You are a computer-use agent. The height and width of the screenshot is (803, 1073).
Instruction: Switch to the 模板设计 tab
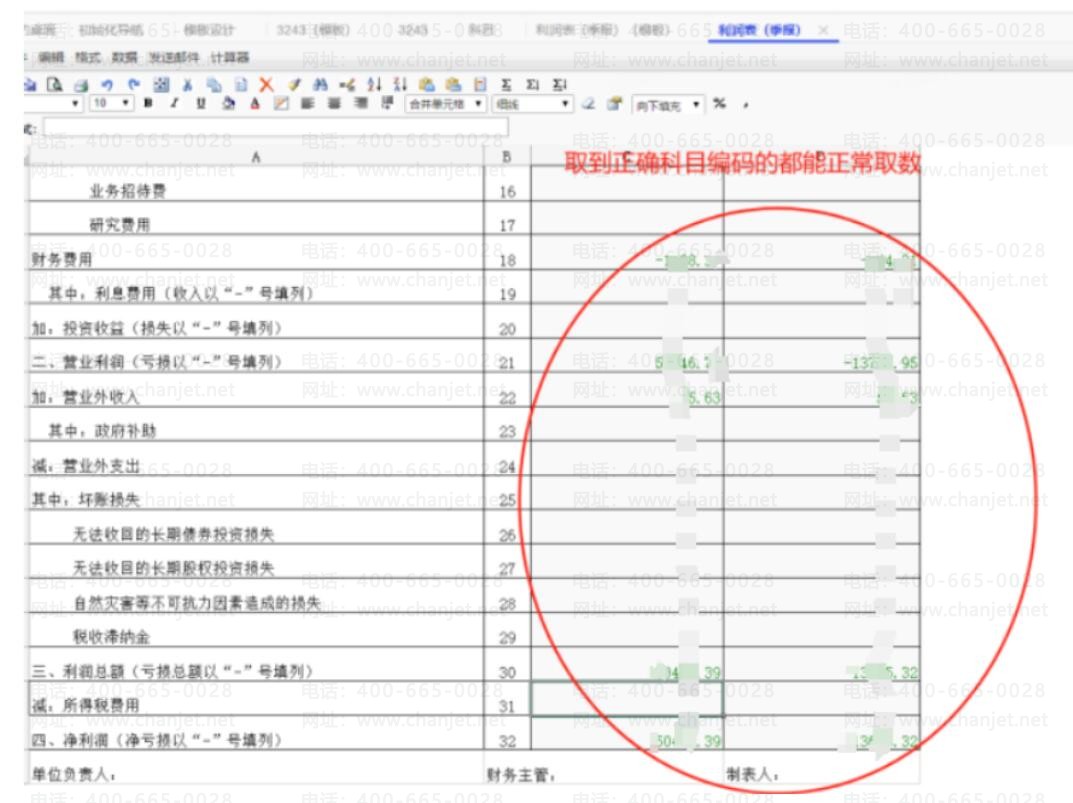[209, 30]
